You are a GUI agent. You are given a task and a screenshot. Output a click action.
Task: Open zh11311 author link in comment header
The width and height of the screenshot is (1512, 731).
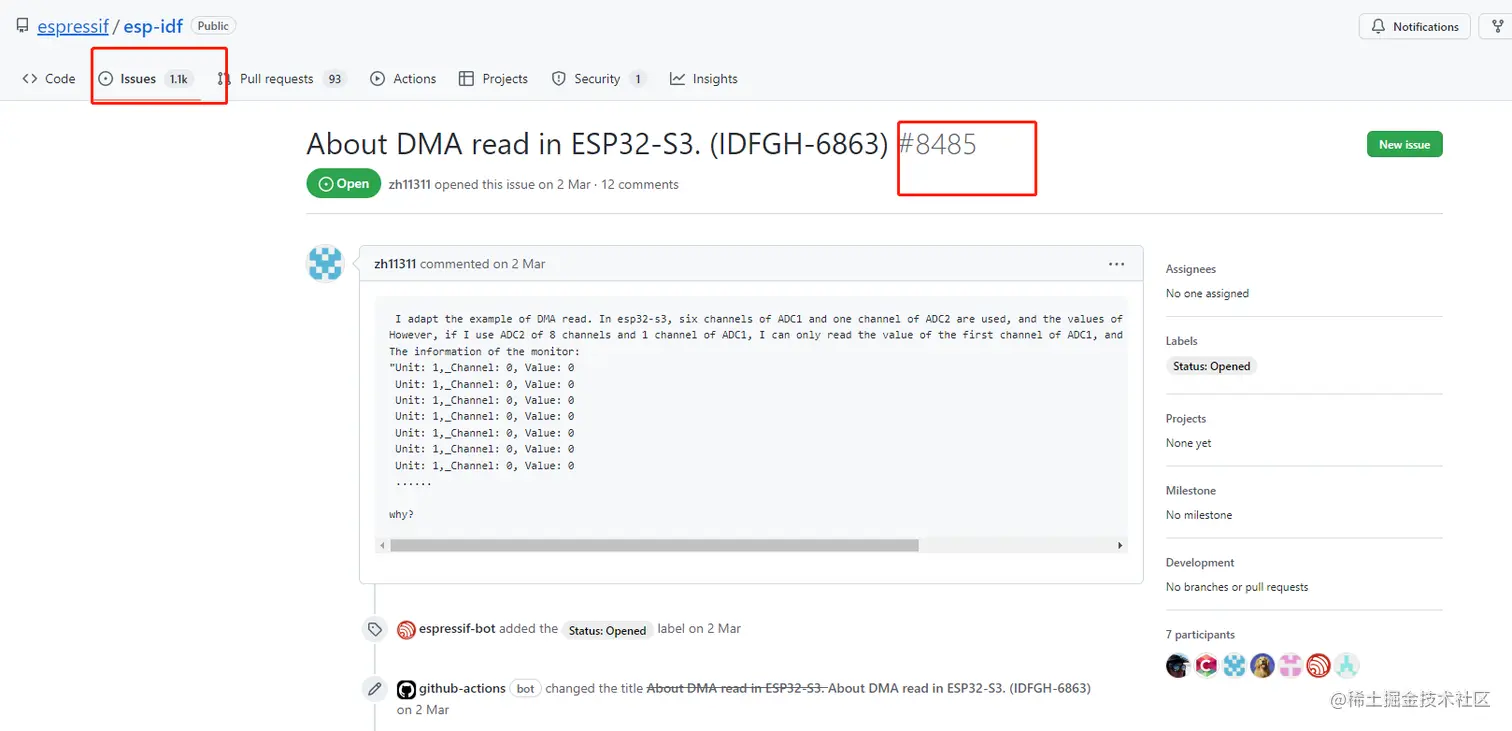point(395,264)
